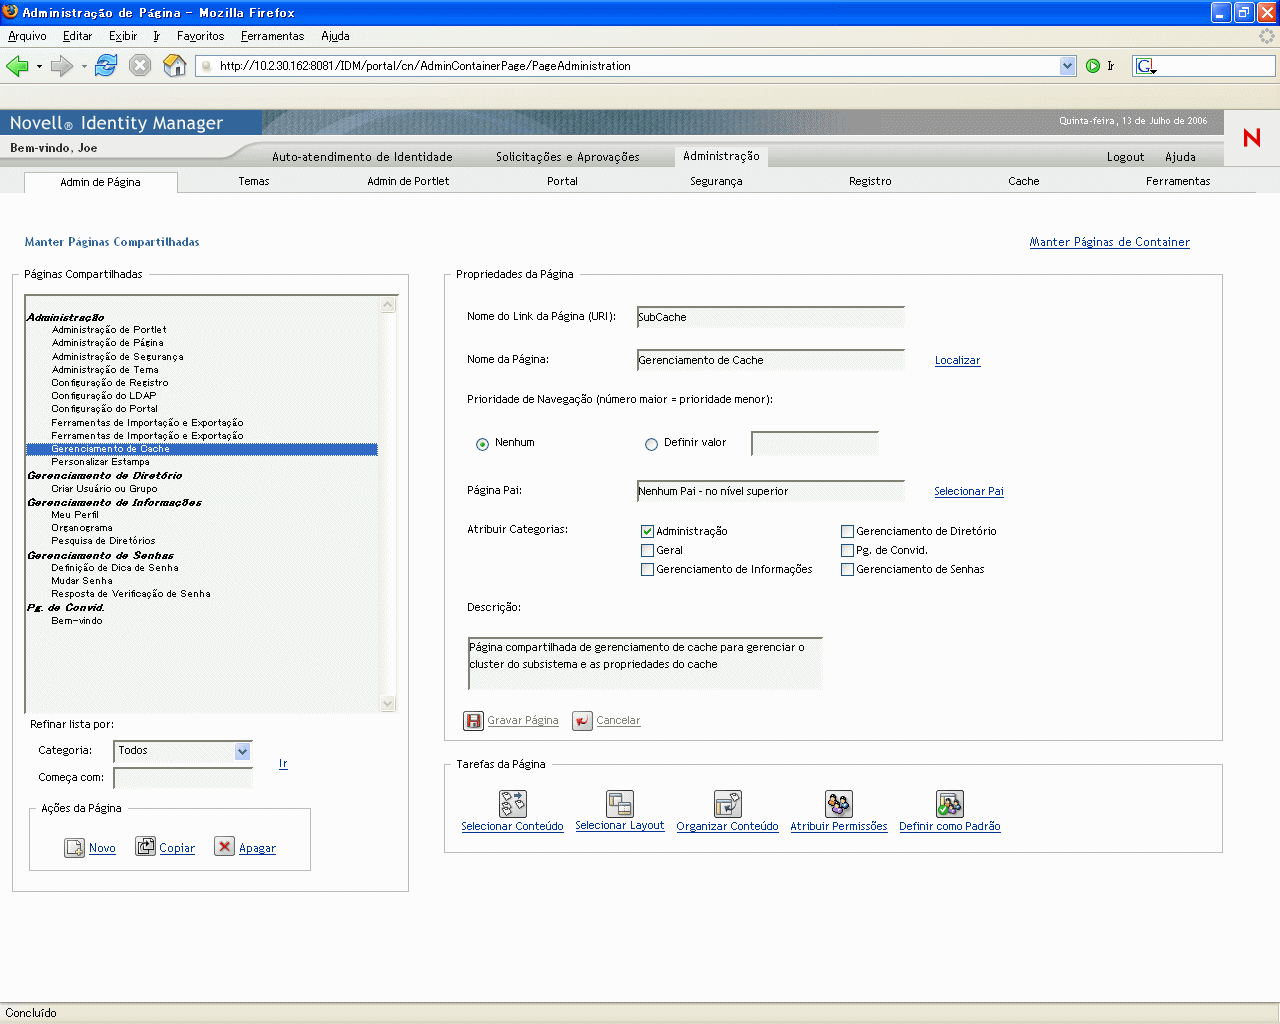Click the Começa com text field
Screen dimensions: 1280x1024
pyautogui.click(x=183, y=778)
